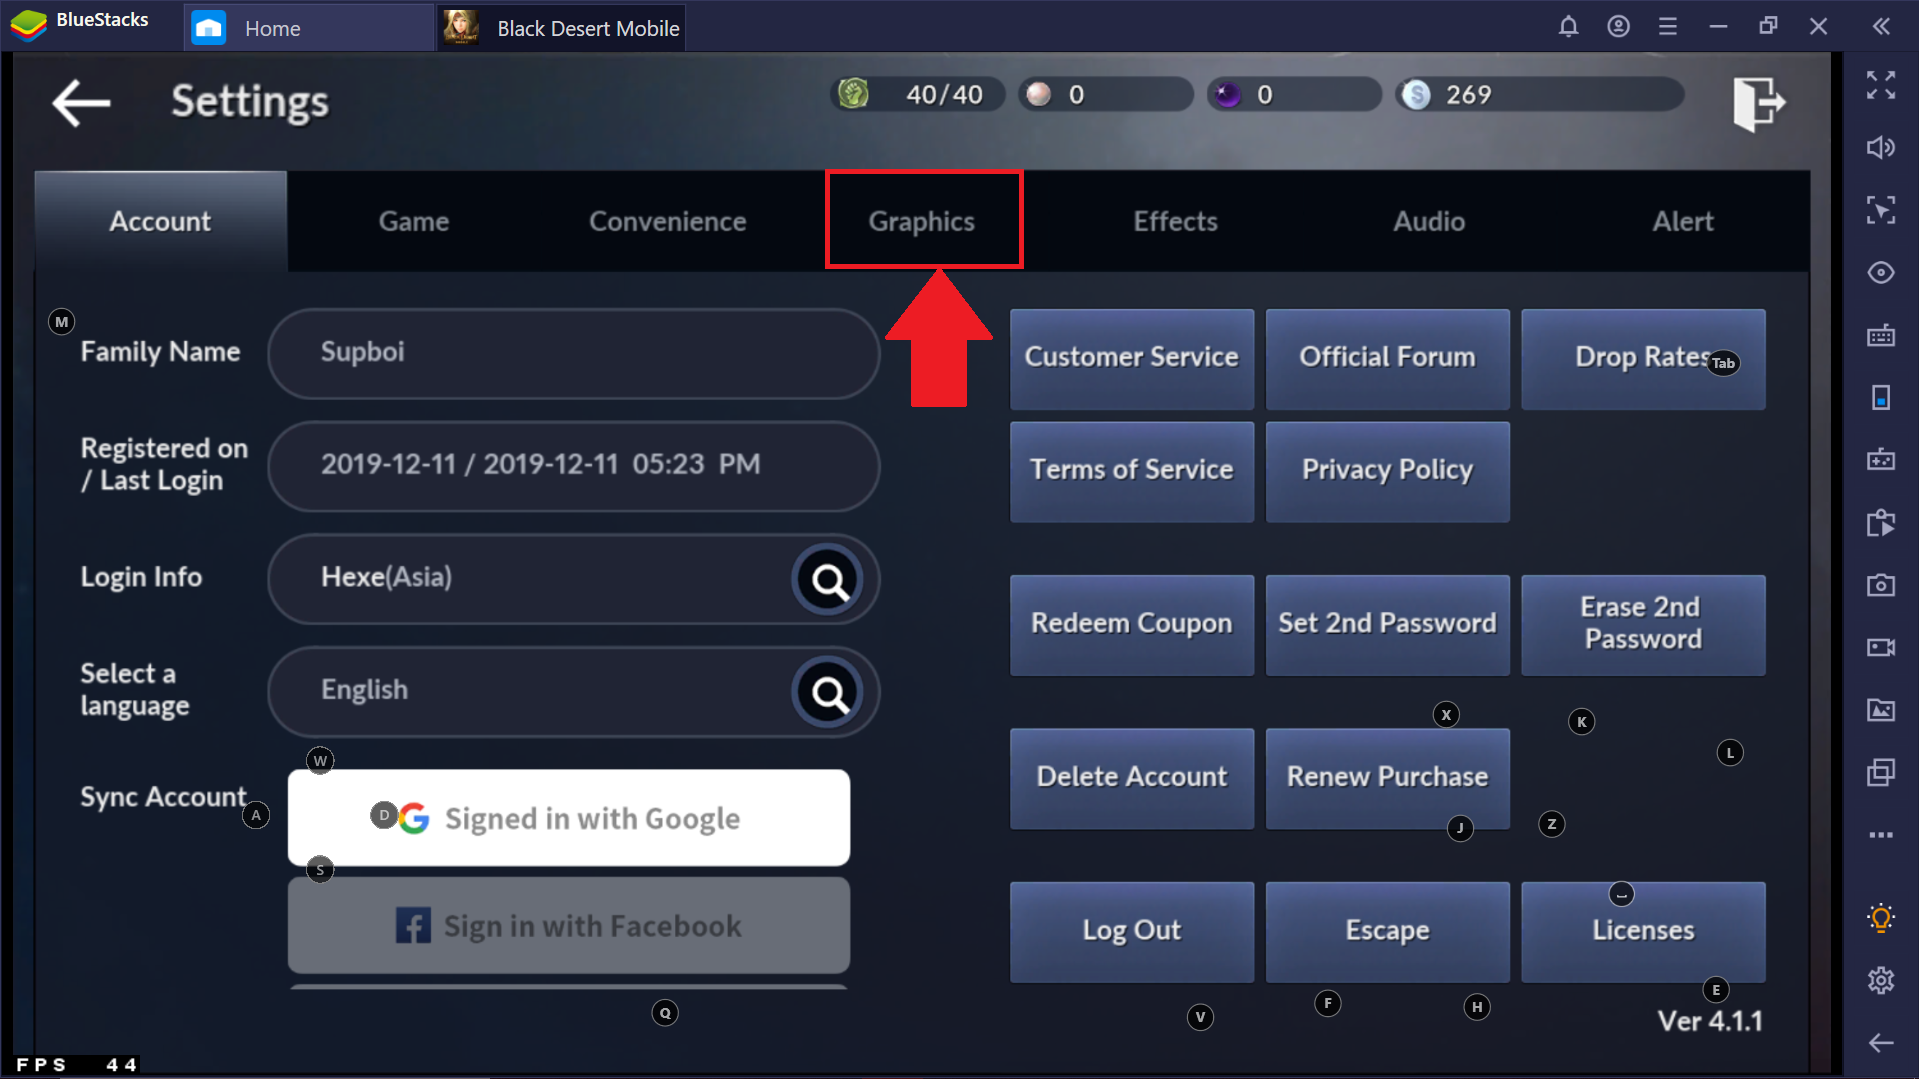The height and width of the screenshot is (1079, 1919).
Task: Open Terms of Service
Action: pyautogui.click(x=1132, y=471)
